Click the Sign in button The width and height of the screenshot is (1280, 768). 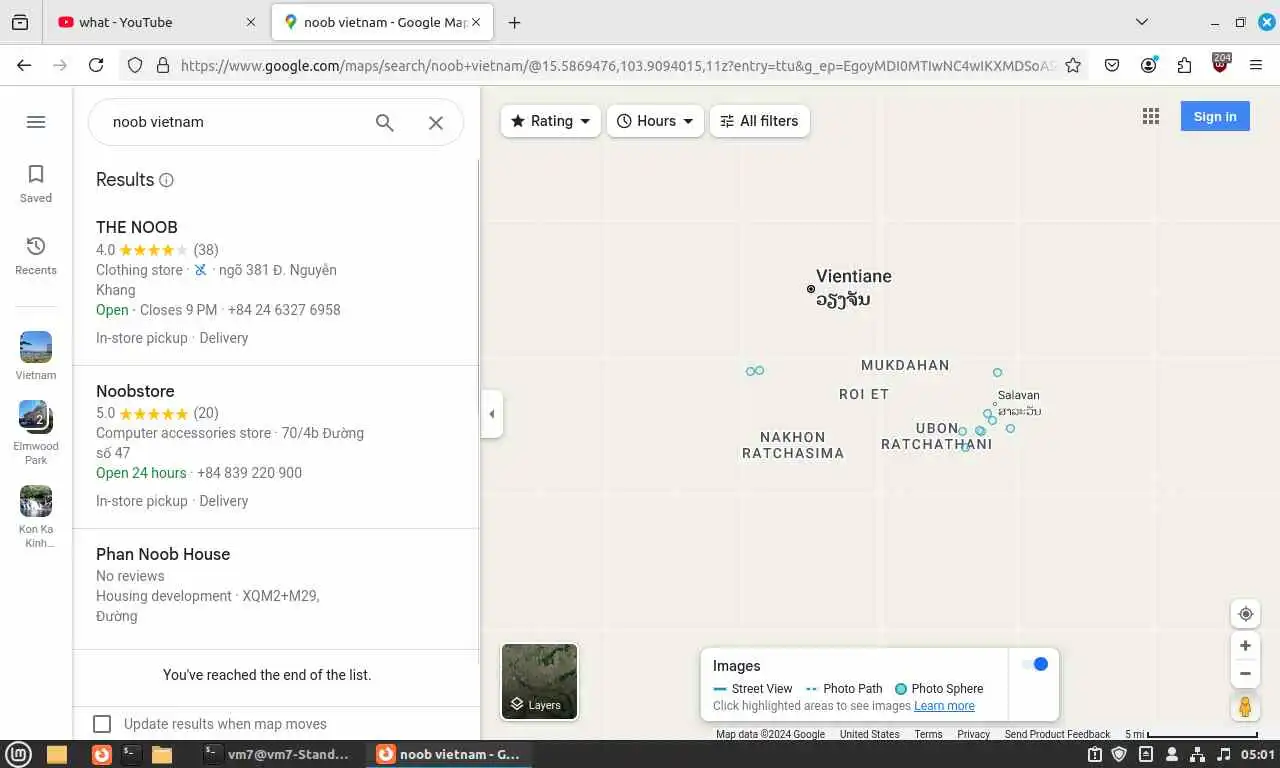point(1215,116)
